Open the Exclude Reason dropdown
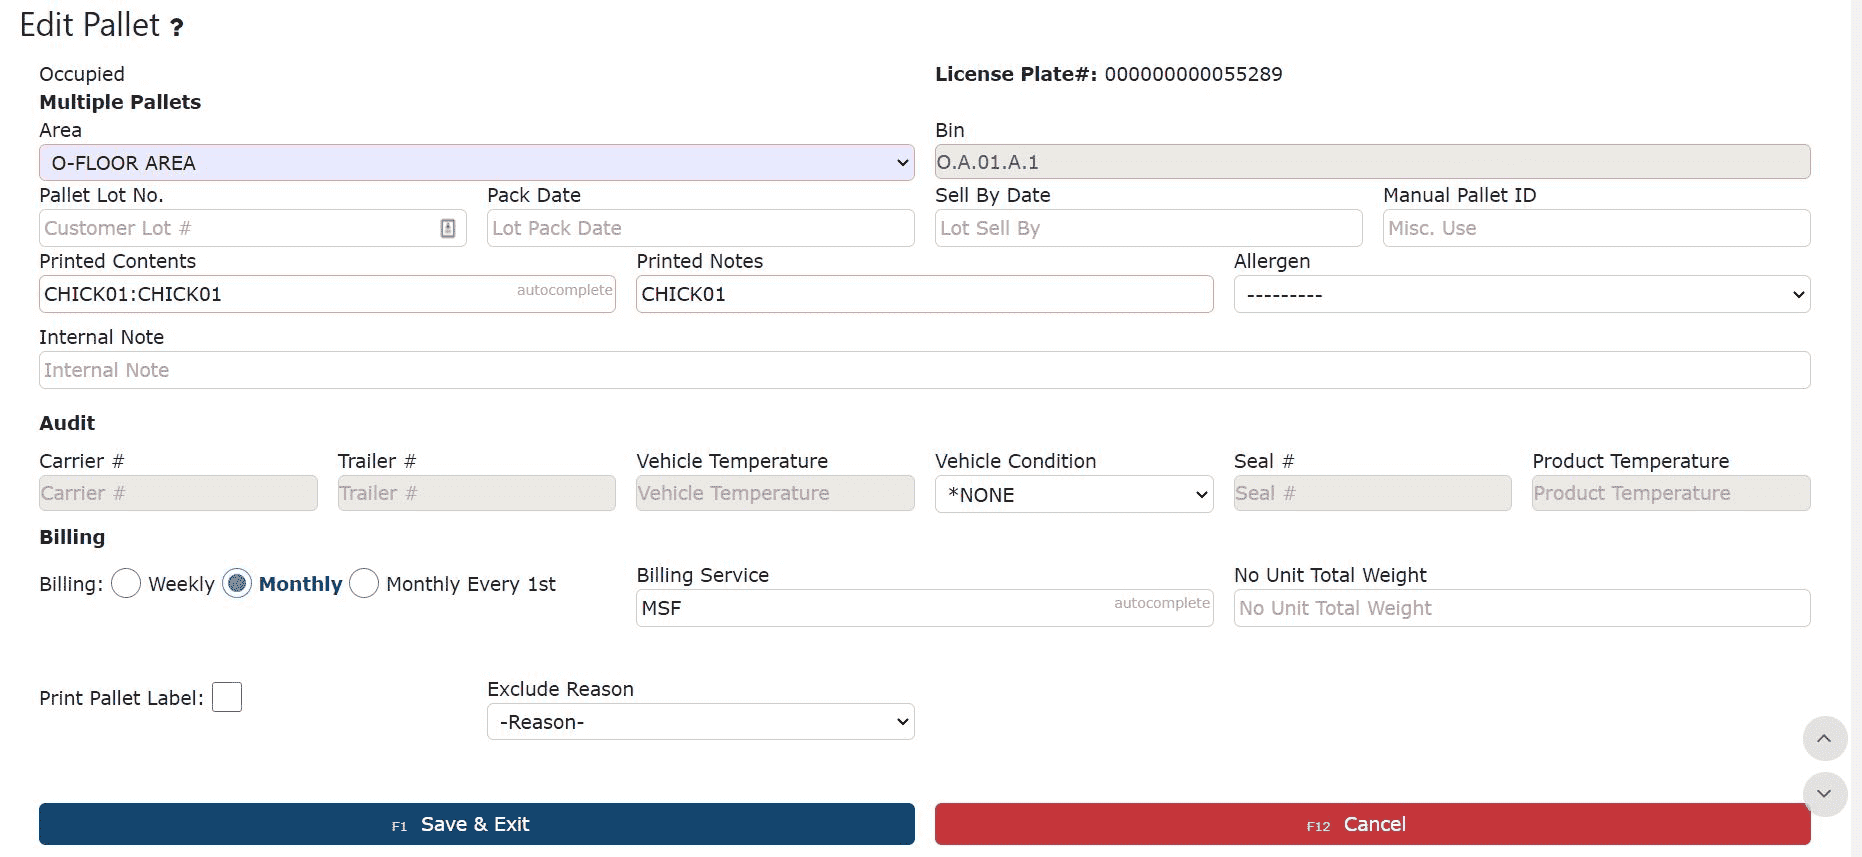 [x=700, y=721]
